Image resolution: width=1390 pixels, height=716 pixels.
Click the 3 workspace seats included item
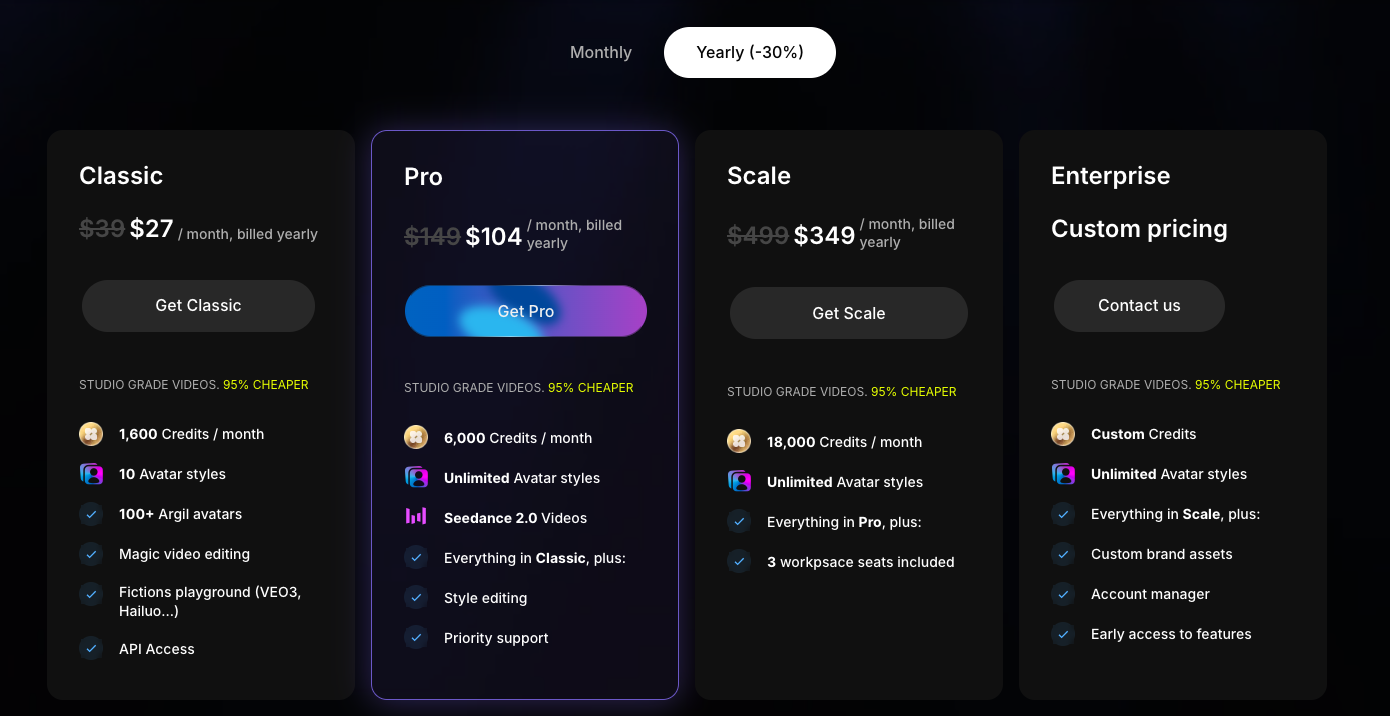(x=861, y=562)
